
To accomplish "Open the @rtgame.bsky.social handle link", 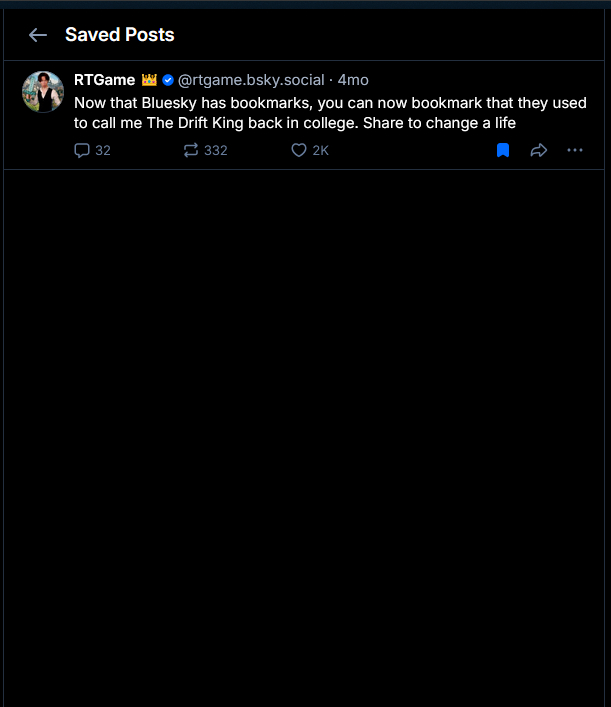I will click(x=251, y=80).
